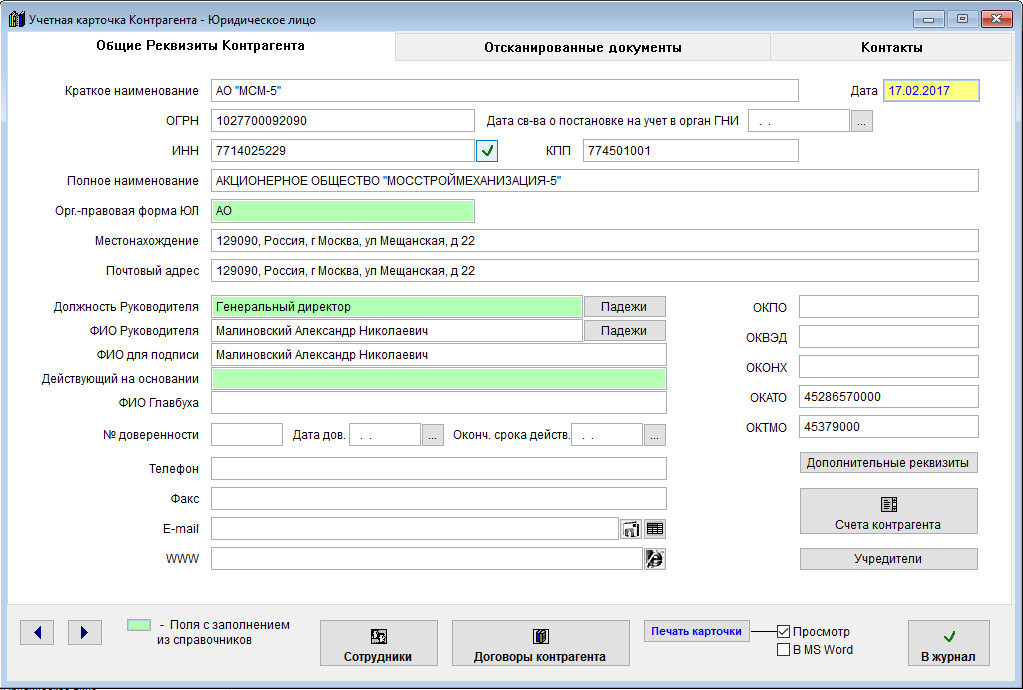The image size is (1023, 690).
Task: Switch to Отсканированные документы tab
Action: (582, 47)
